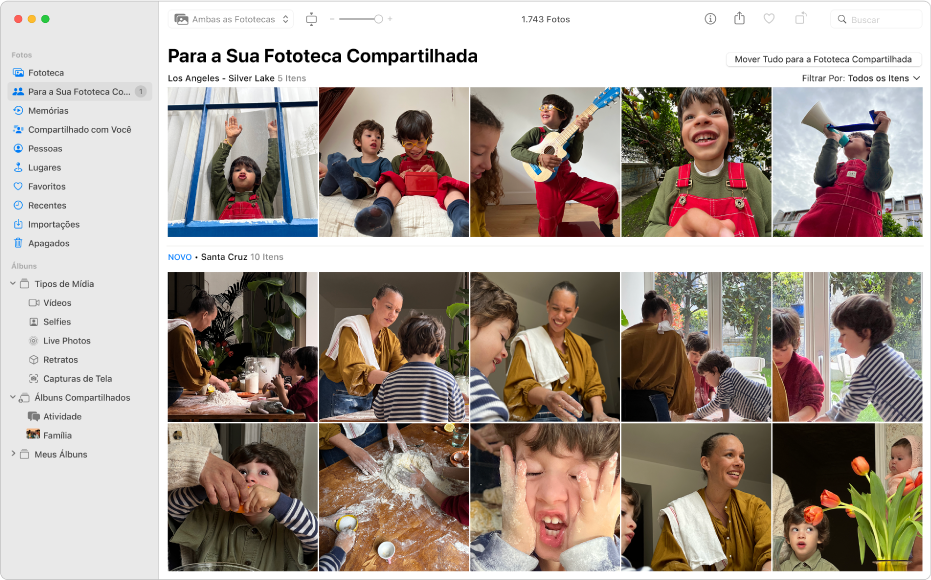Open the Ambas as Fototecas dropdown
This screenshot has width=931, height=580.
[x=231, y=19]
